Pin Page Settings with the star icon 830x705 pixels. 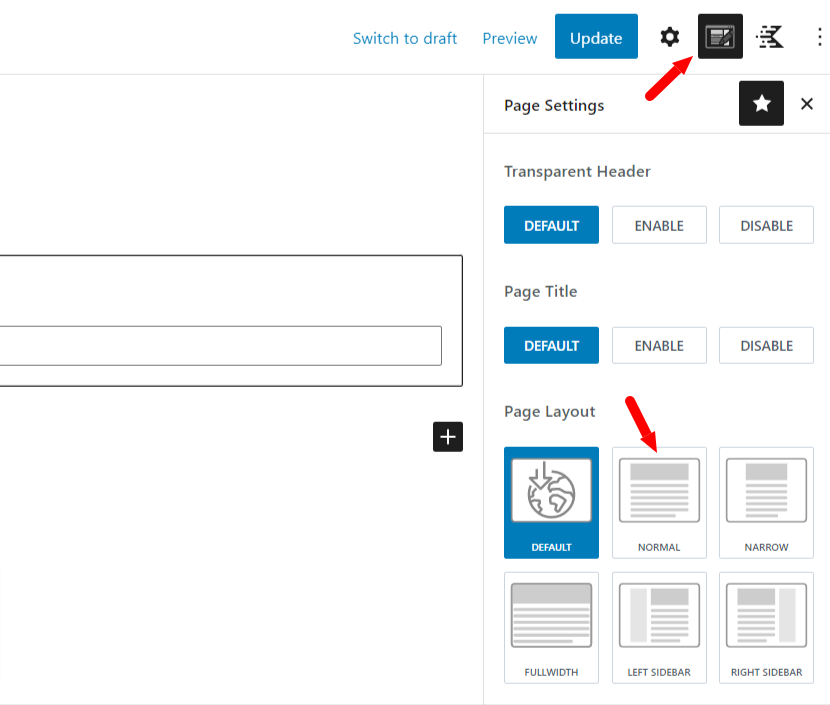pyautogui.click(x=761, y=103)
